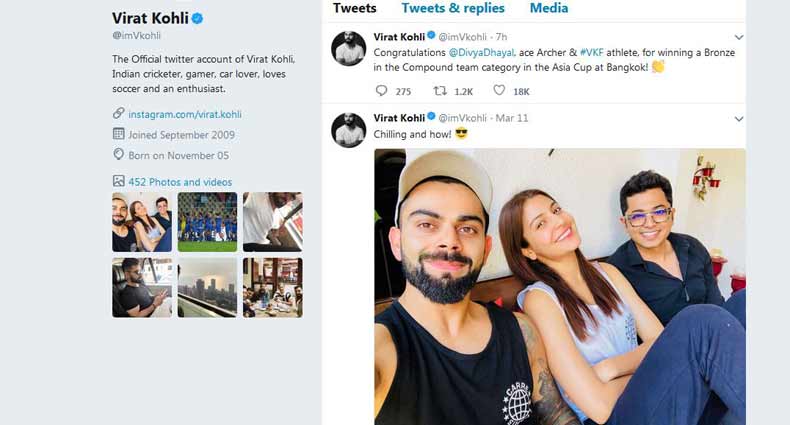Click the link icon beside Instagram URL
The height and width of the screenshot is (425, 790).
(119, 114)
